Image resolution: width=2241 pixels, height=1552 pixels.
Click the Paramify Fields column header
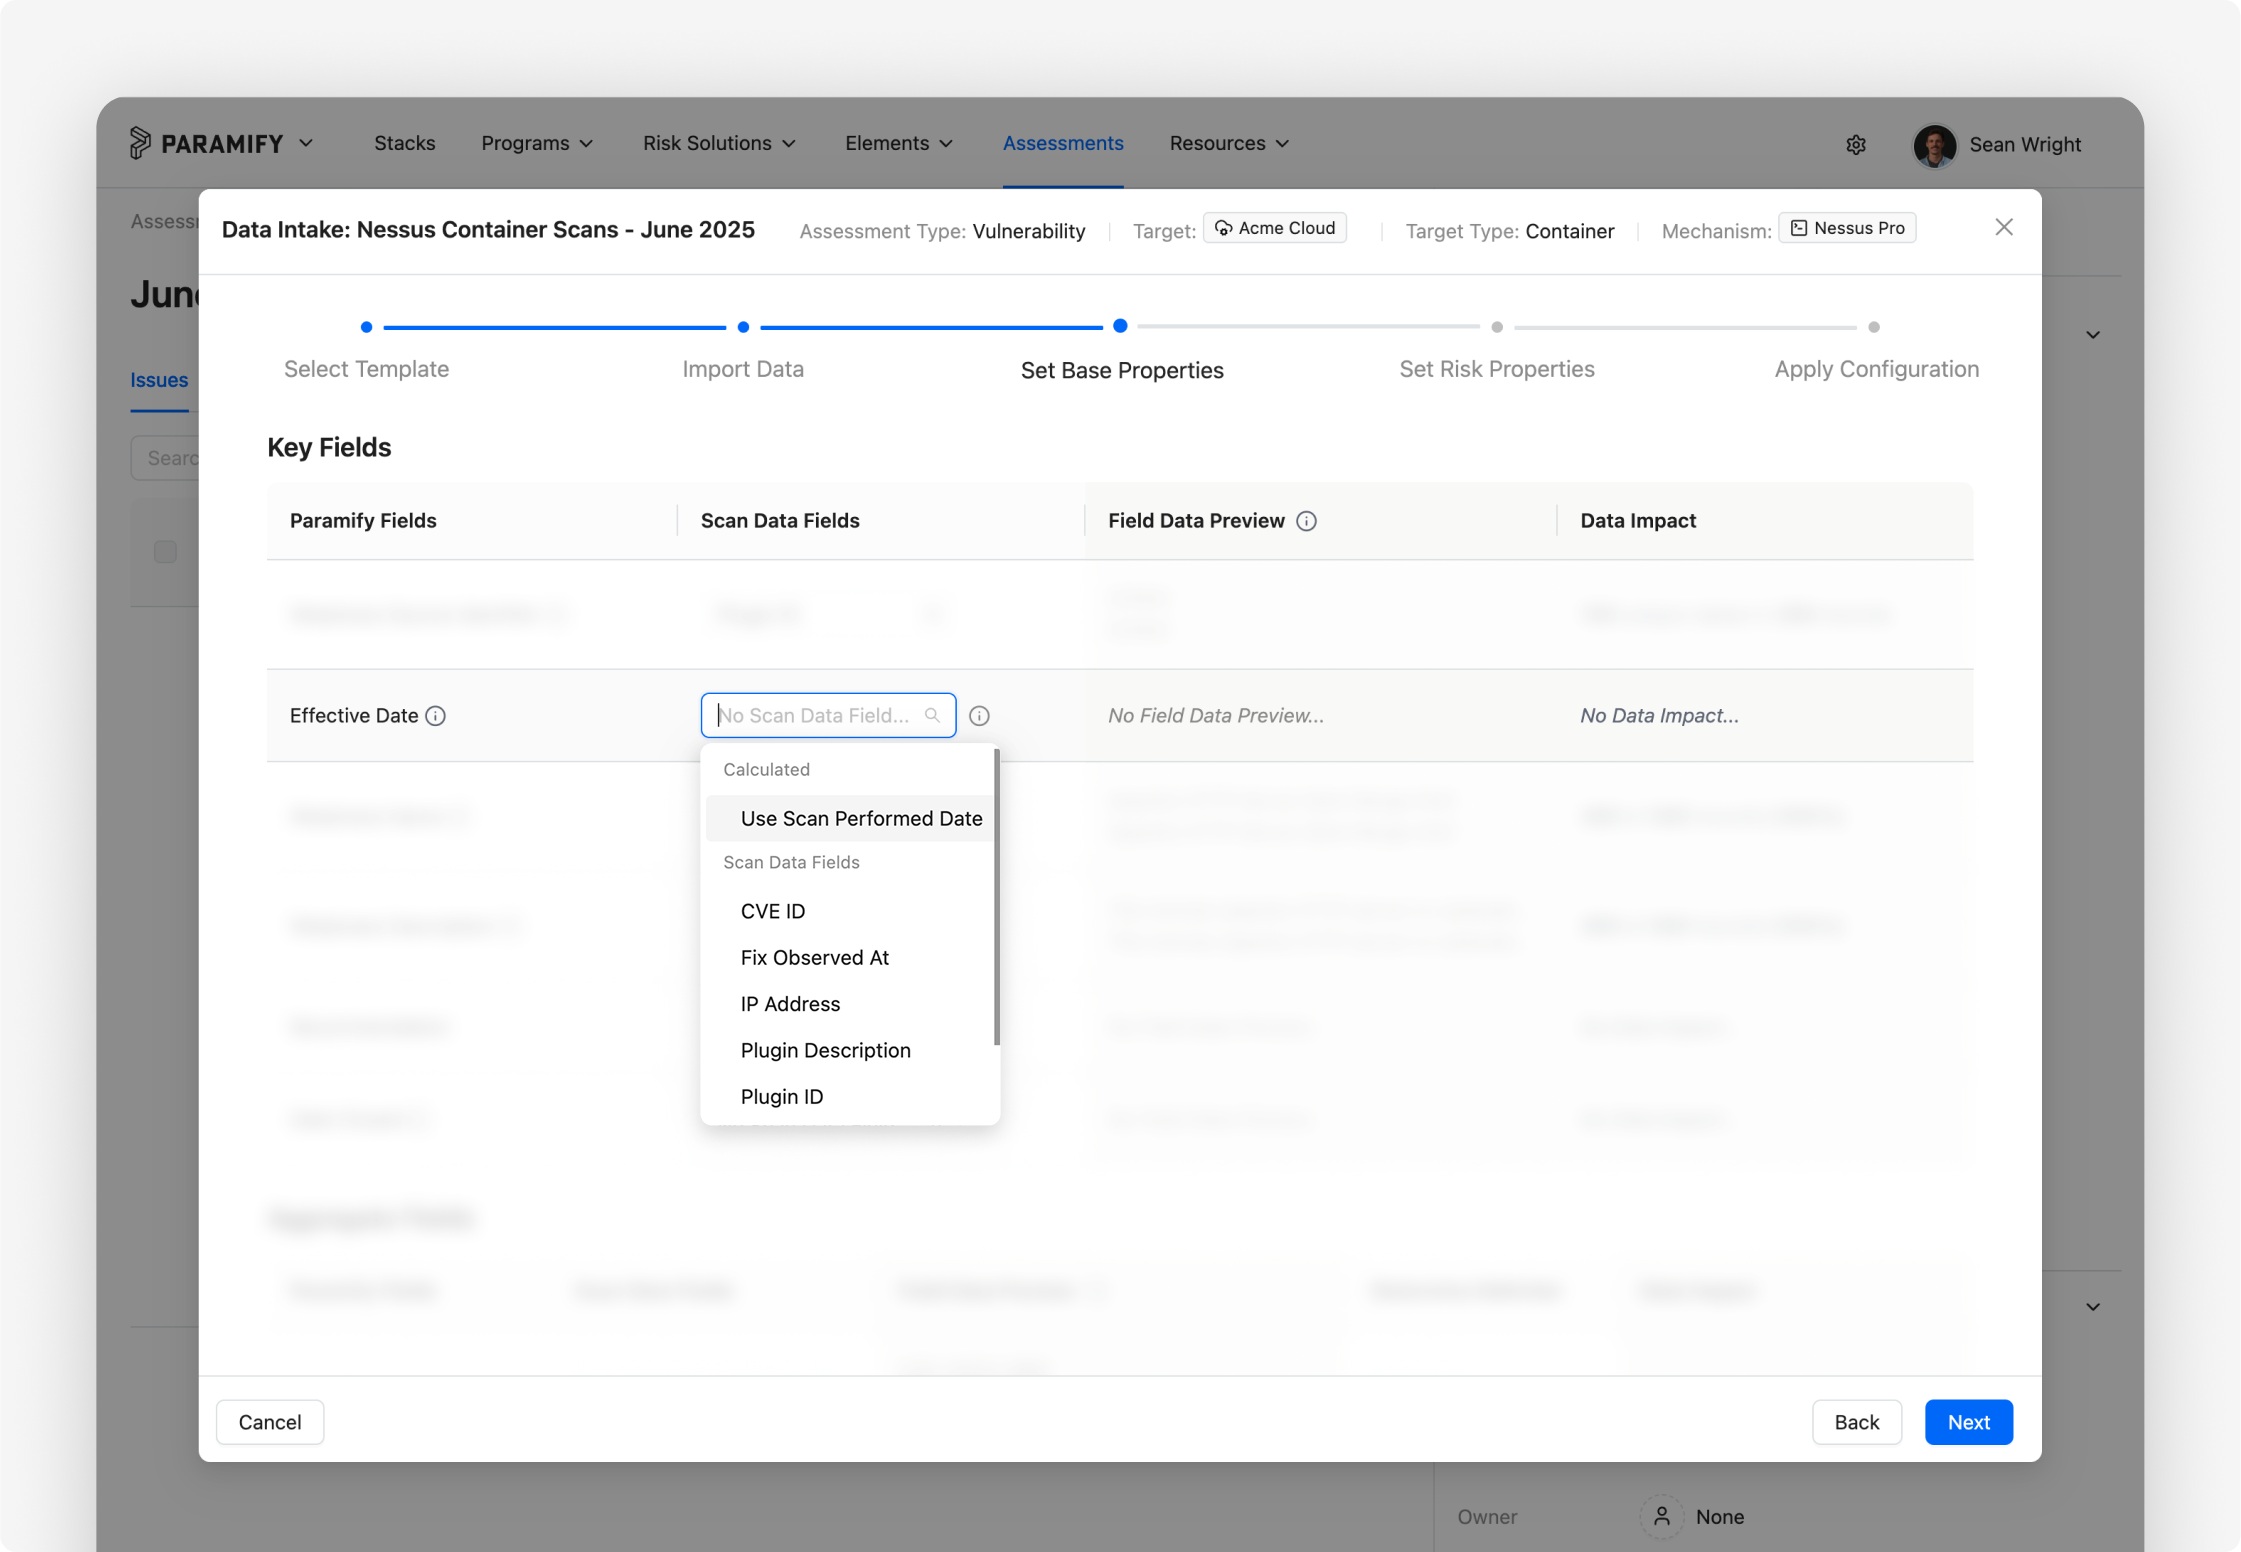click(x=363, y=521)
